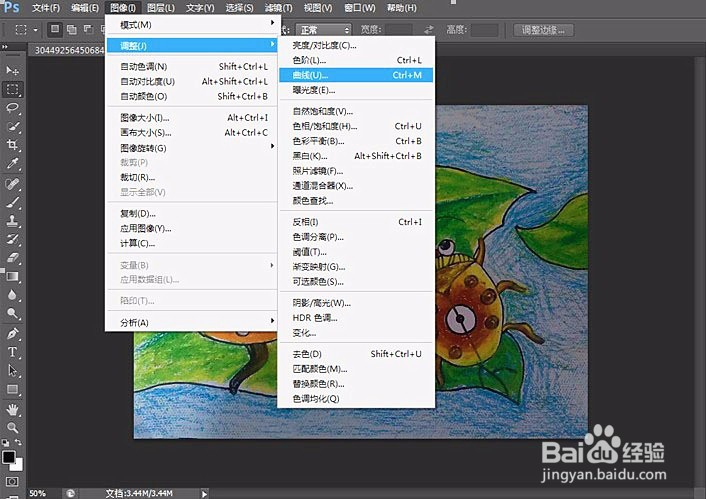The height and width of the screenshot is (499, 706).
Task: Select the Rectangular Marquee tool in toolbox
Action: (x=12, y=89)
